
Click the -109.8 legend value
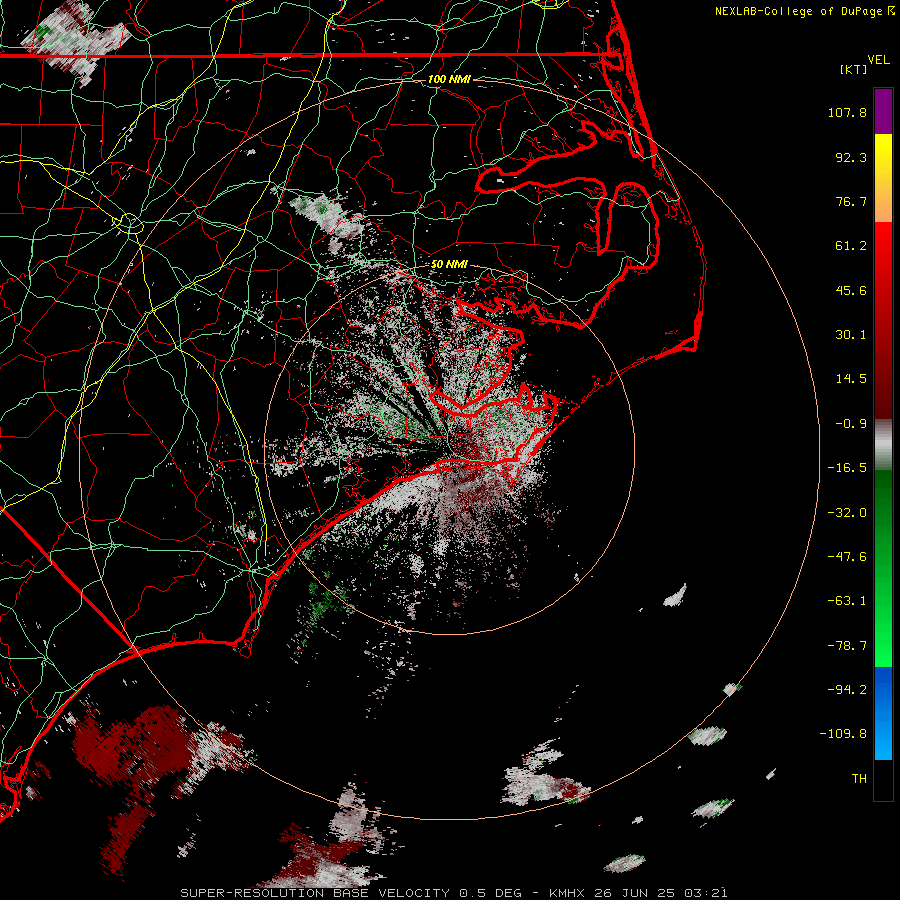(x=843, y=734)
